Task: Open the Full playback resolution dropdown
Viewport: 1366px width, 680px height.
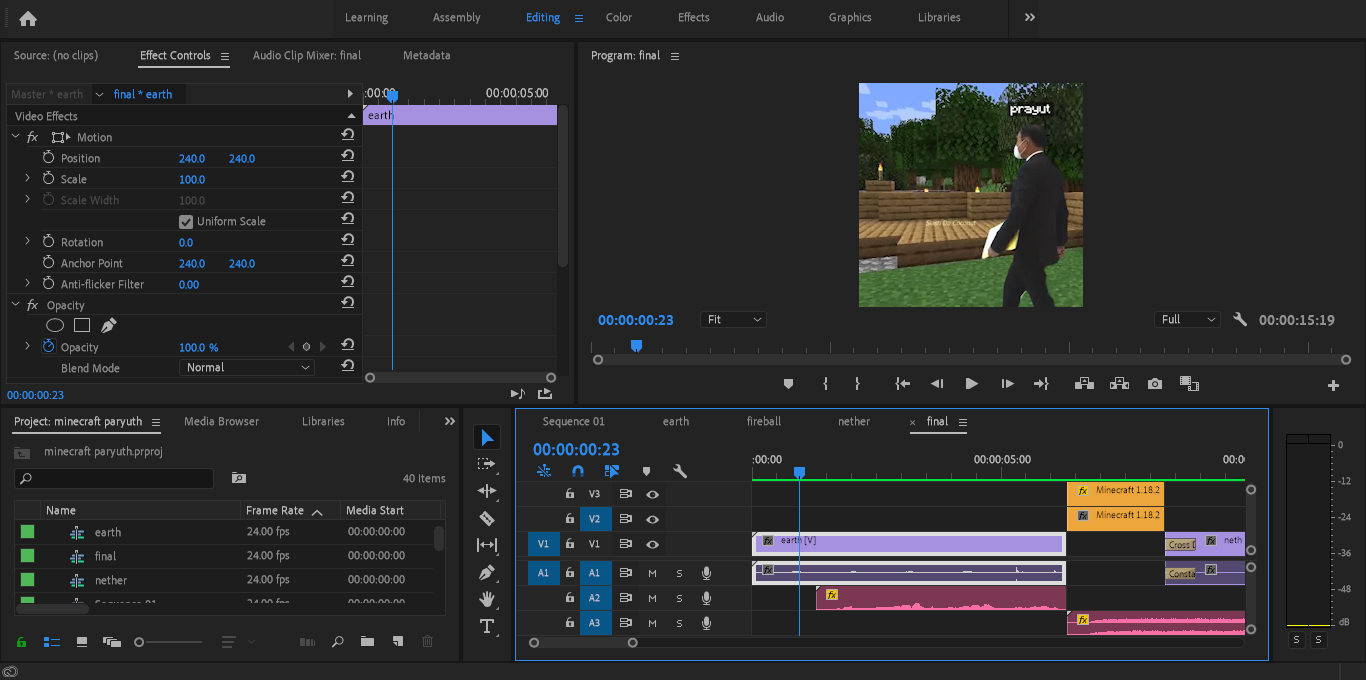Action: (1187, 320)
